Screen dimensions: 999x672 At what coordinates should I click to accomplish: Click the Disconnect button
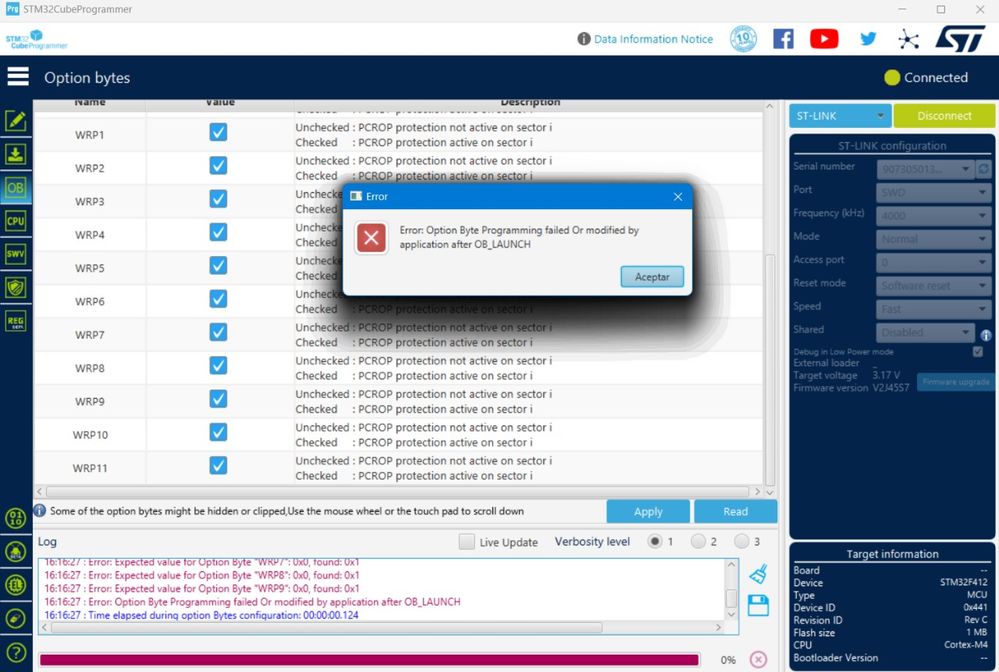coord(944,116)
